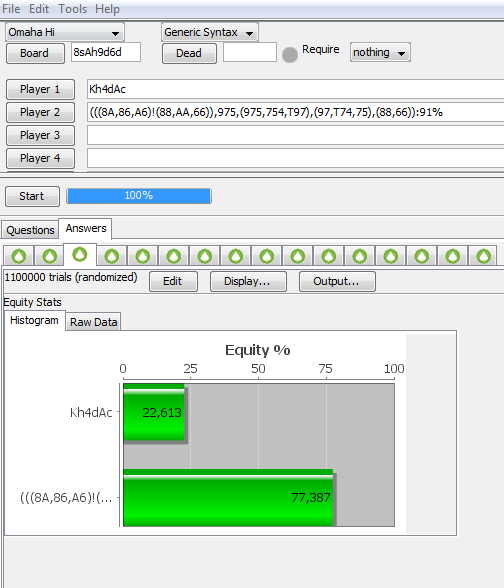Click the Player 2 button
Screen dimensions: 504x588
point(40,112)
